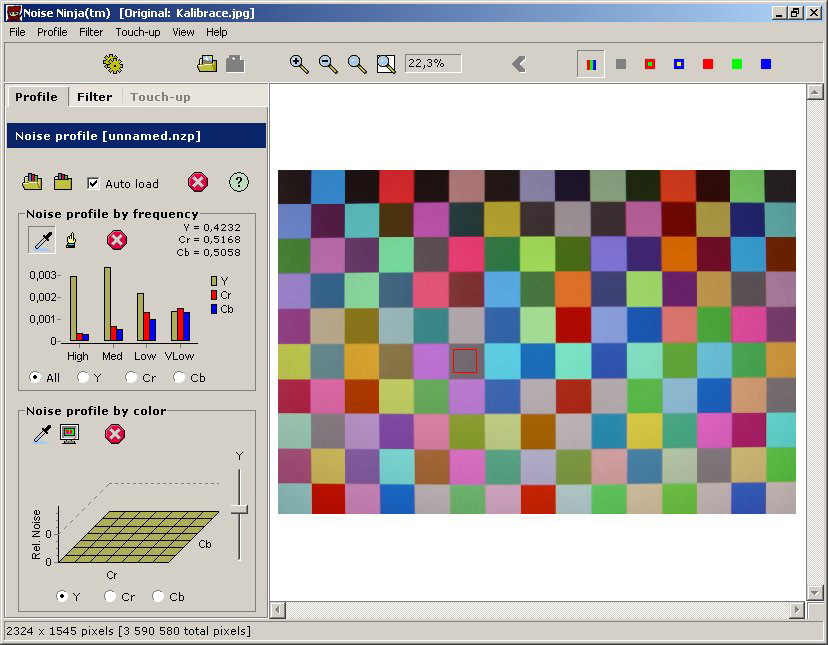Image resolution: width=828 pixels, height=645 pixels.
Task: Open the Filter menu in menu bar
Action: 91,32
